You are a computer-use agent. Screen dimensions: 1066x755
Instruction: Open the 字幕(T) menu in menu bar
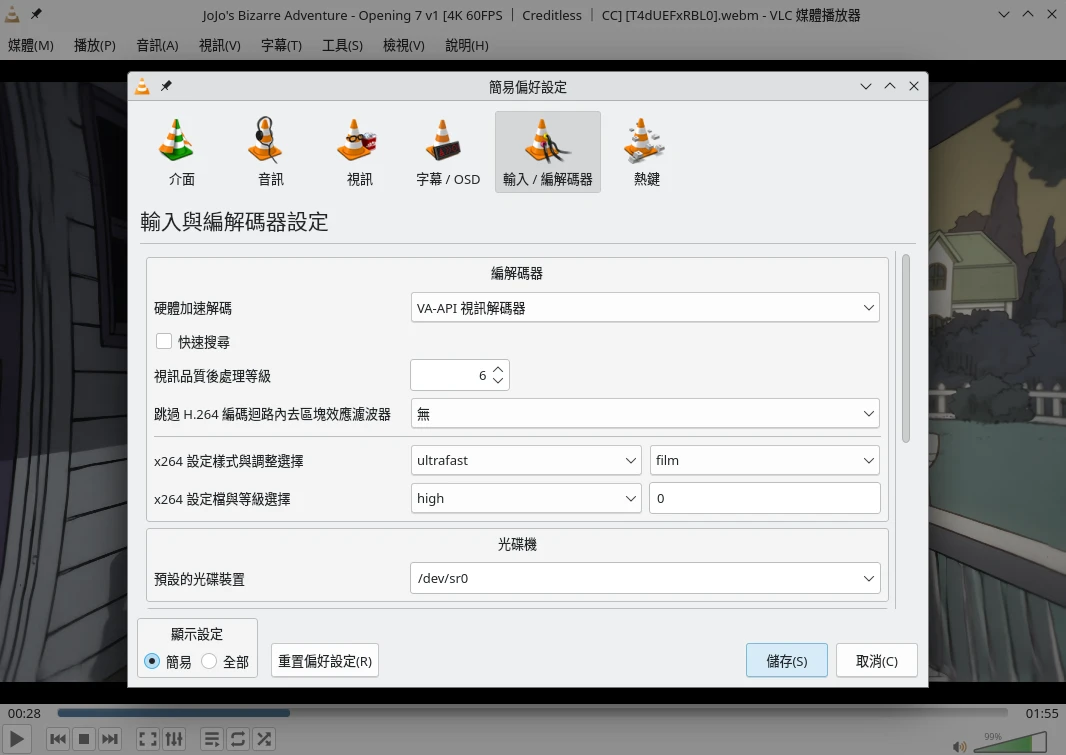point(281,45)
